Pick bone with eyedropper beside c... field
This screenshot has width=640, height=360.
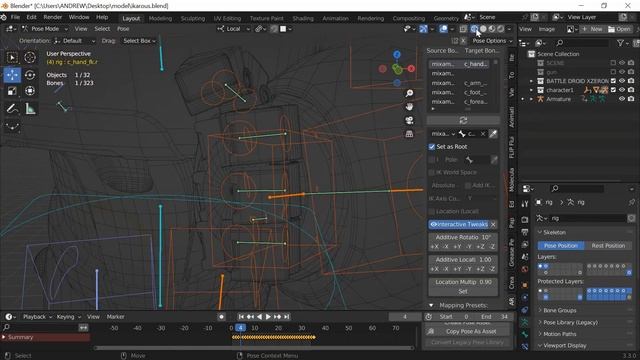pyautogui.click(x=493, y=134)
